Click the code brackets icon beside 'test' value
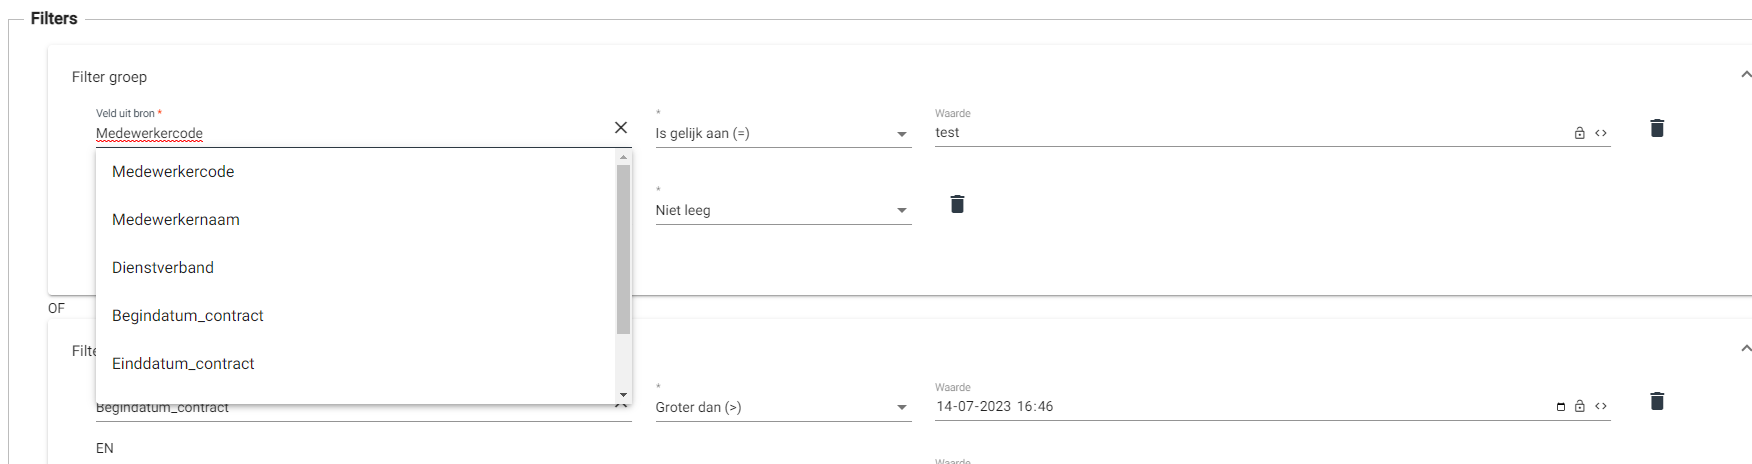Screen dimensions: 1752x464 click(1601, 133)
